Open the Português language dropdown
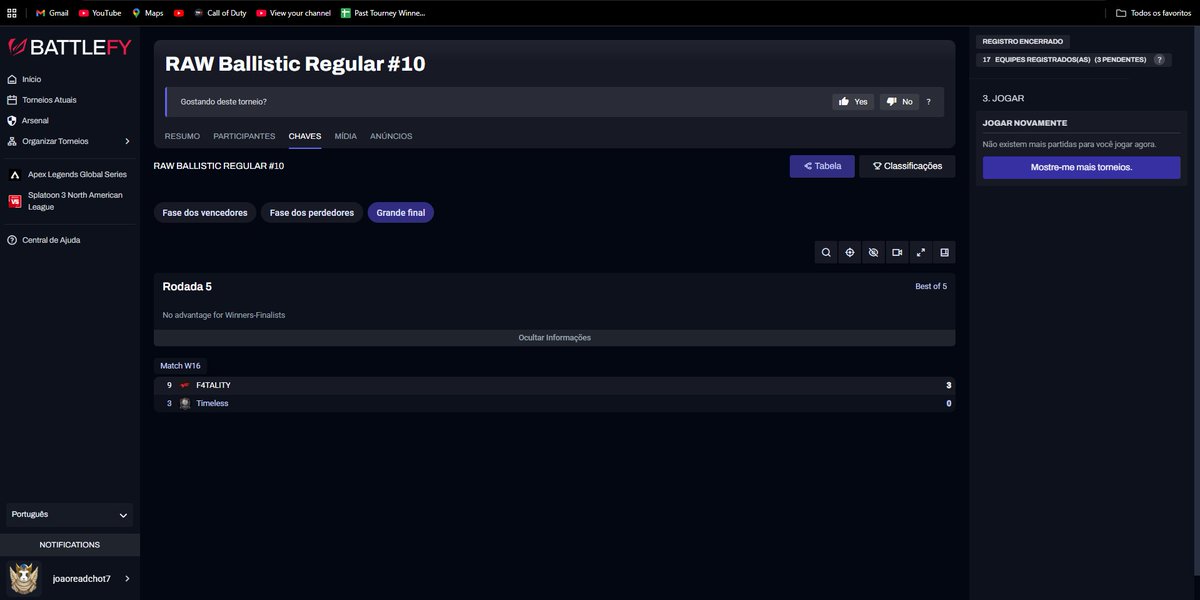 click(70, 515)
